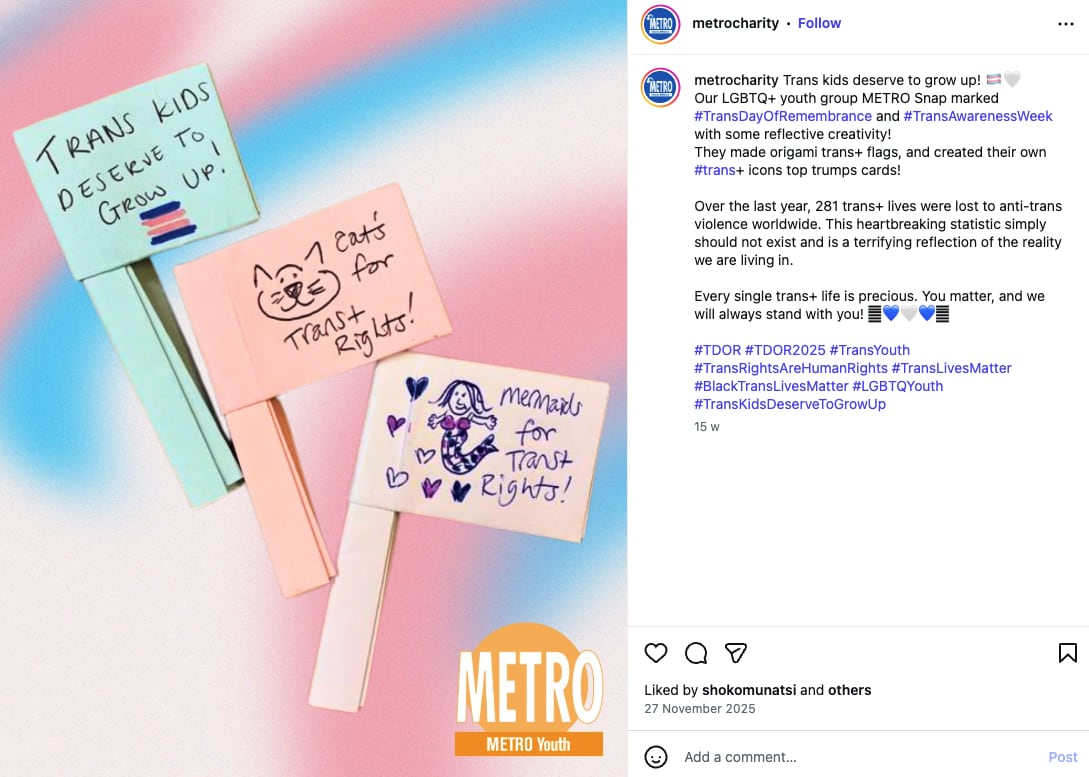Like the post with the heart icon
1089x777 pixels.
coord(656,653)
